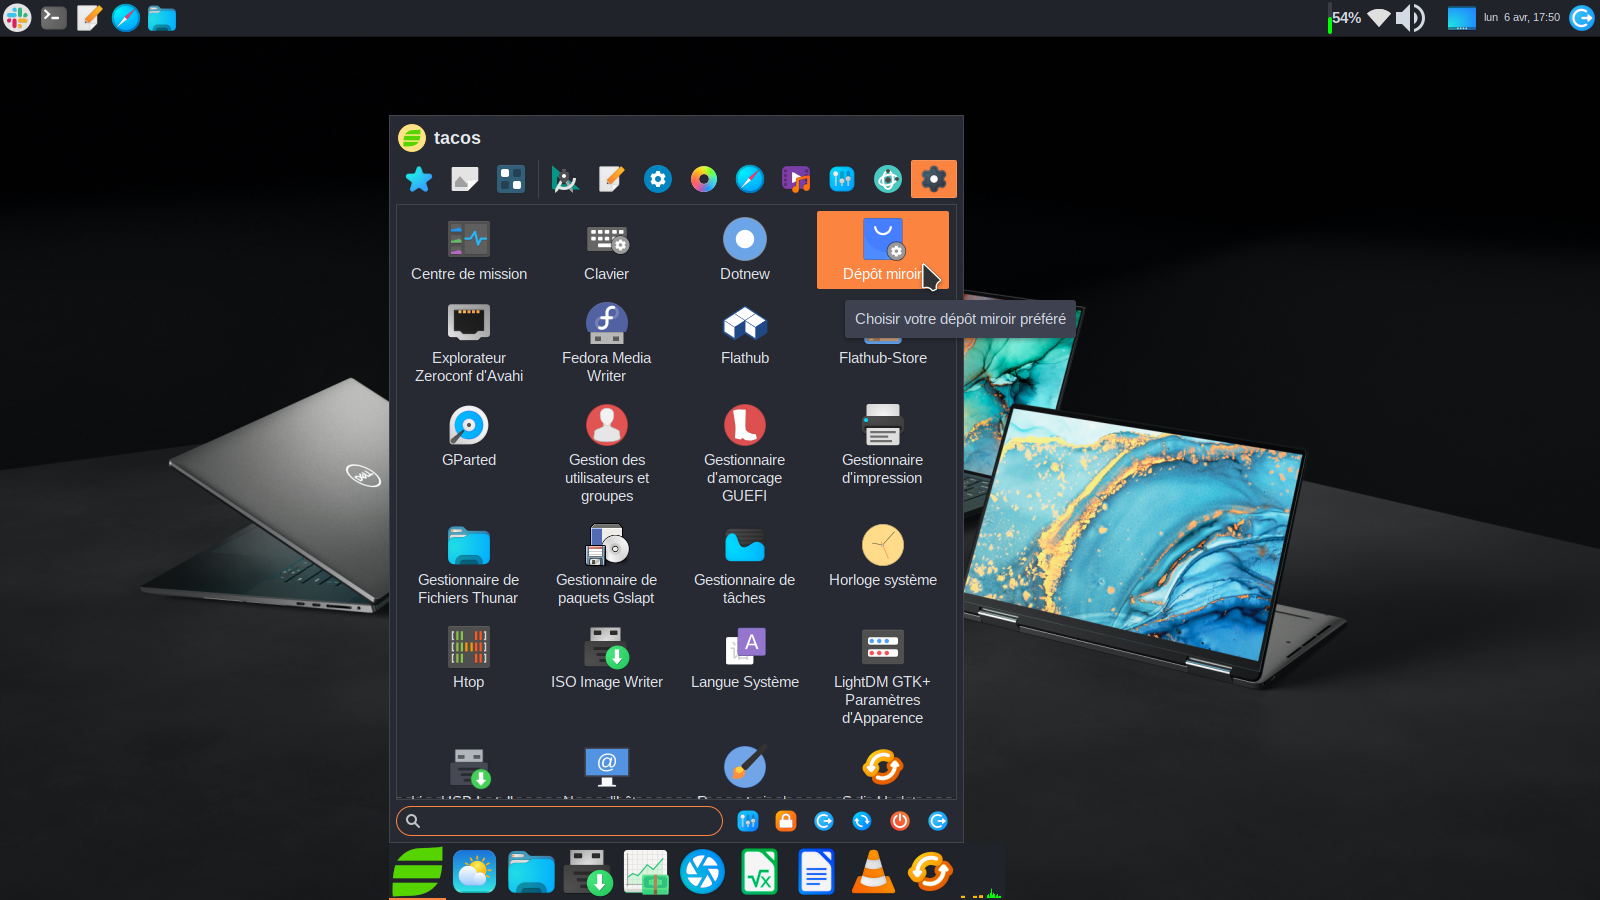Open VLC from the bottom dock
The width and height of the screenshot is (1600, 900).
click(x=873, y=872)
